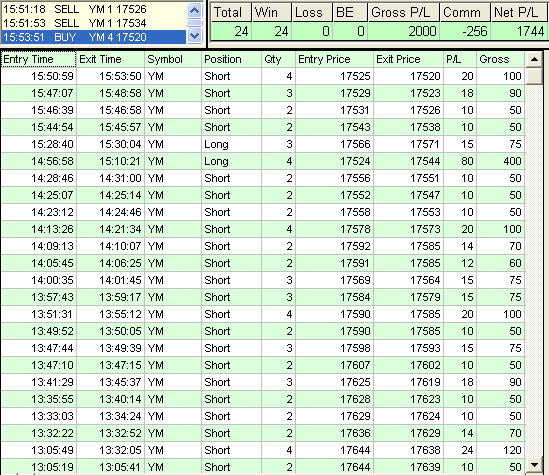Viewport: 549px width, 475px height.
Task: Click the BE header in summary panel
Action: coord(350,13)
